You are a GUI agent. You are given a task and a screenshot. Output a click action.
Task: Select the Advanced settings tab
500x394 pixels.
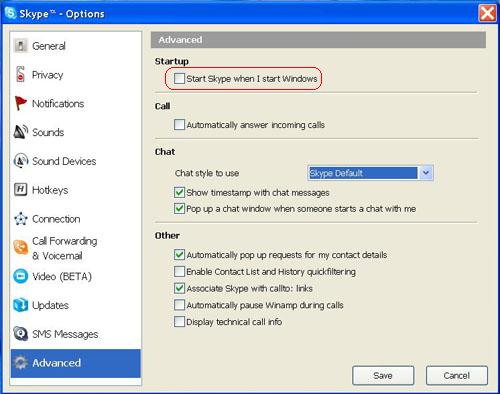click(76, 363)
